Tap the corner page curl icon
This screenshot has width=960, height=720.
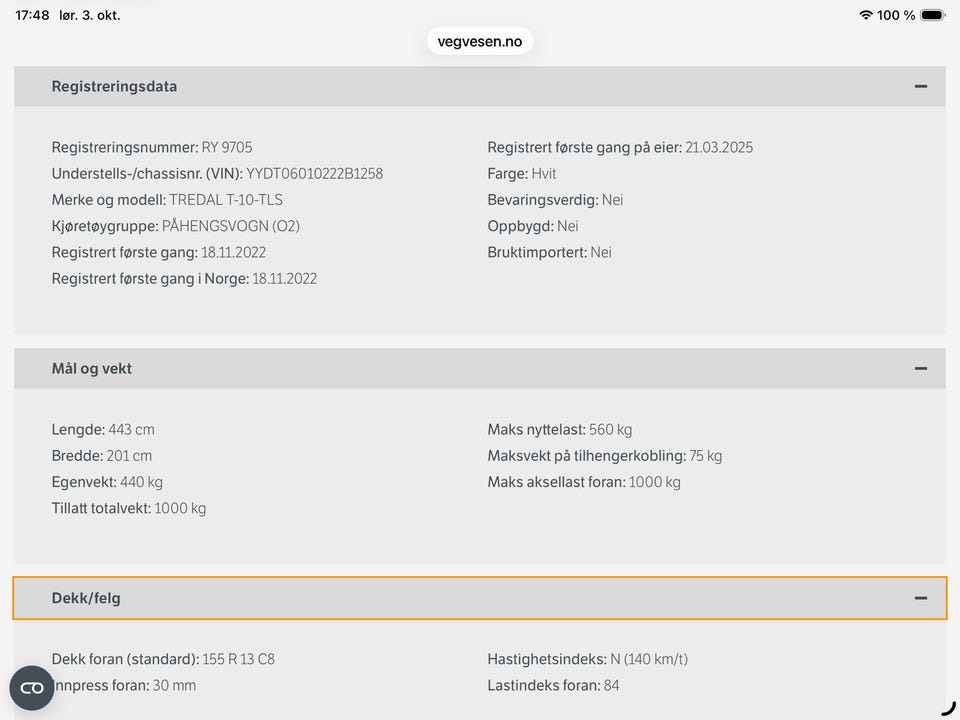point(948,708)
